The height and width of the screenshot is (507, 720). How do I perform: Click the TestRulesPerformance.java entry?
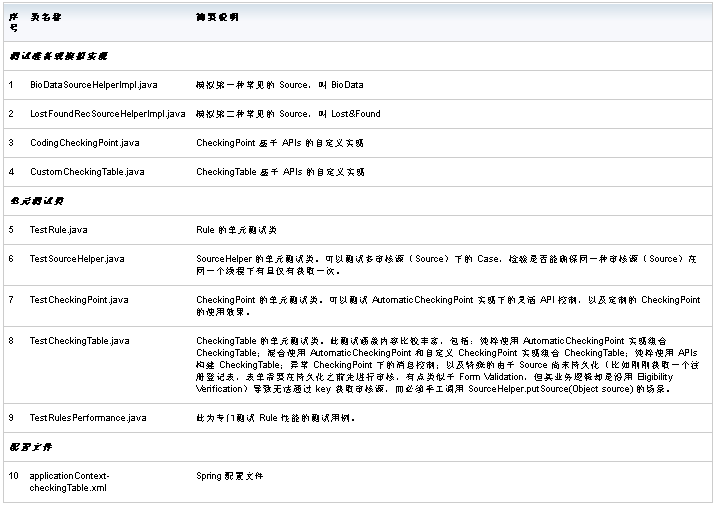click(88, 417)
